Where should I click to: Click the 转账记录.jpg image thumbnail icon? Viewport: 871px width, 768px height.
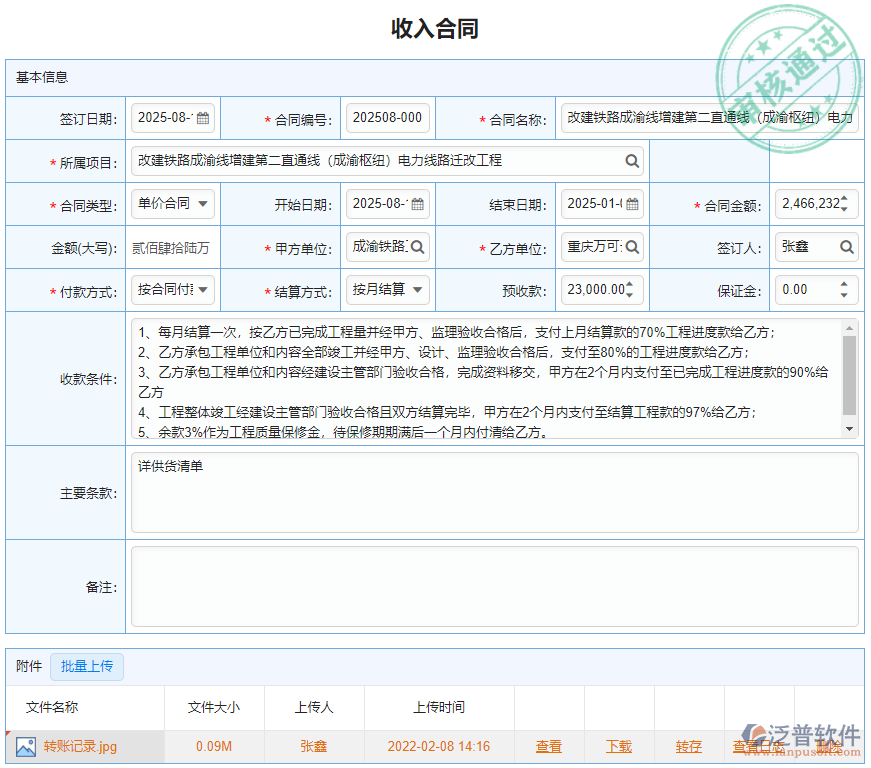click(x=26, y=746)
